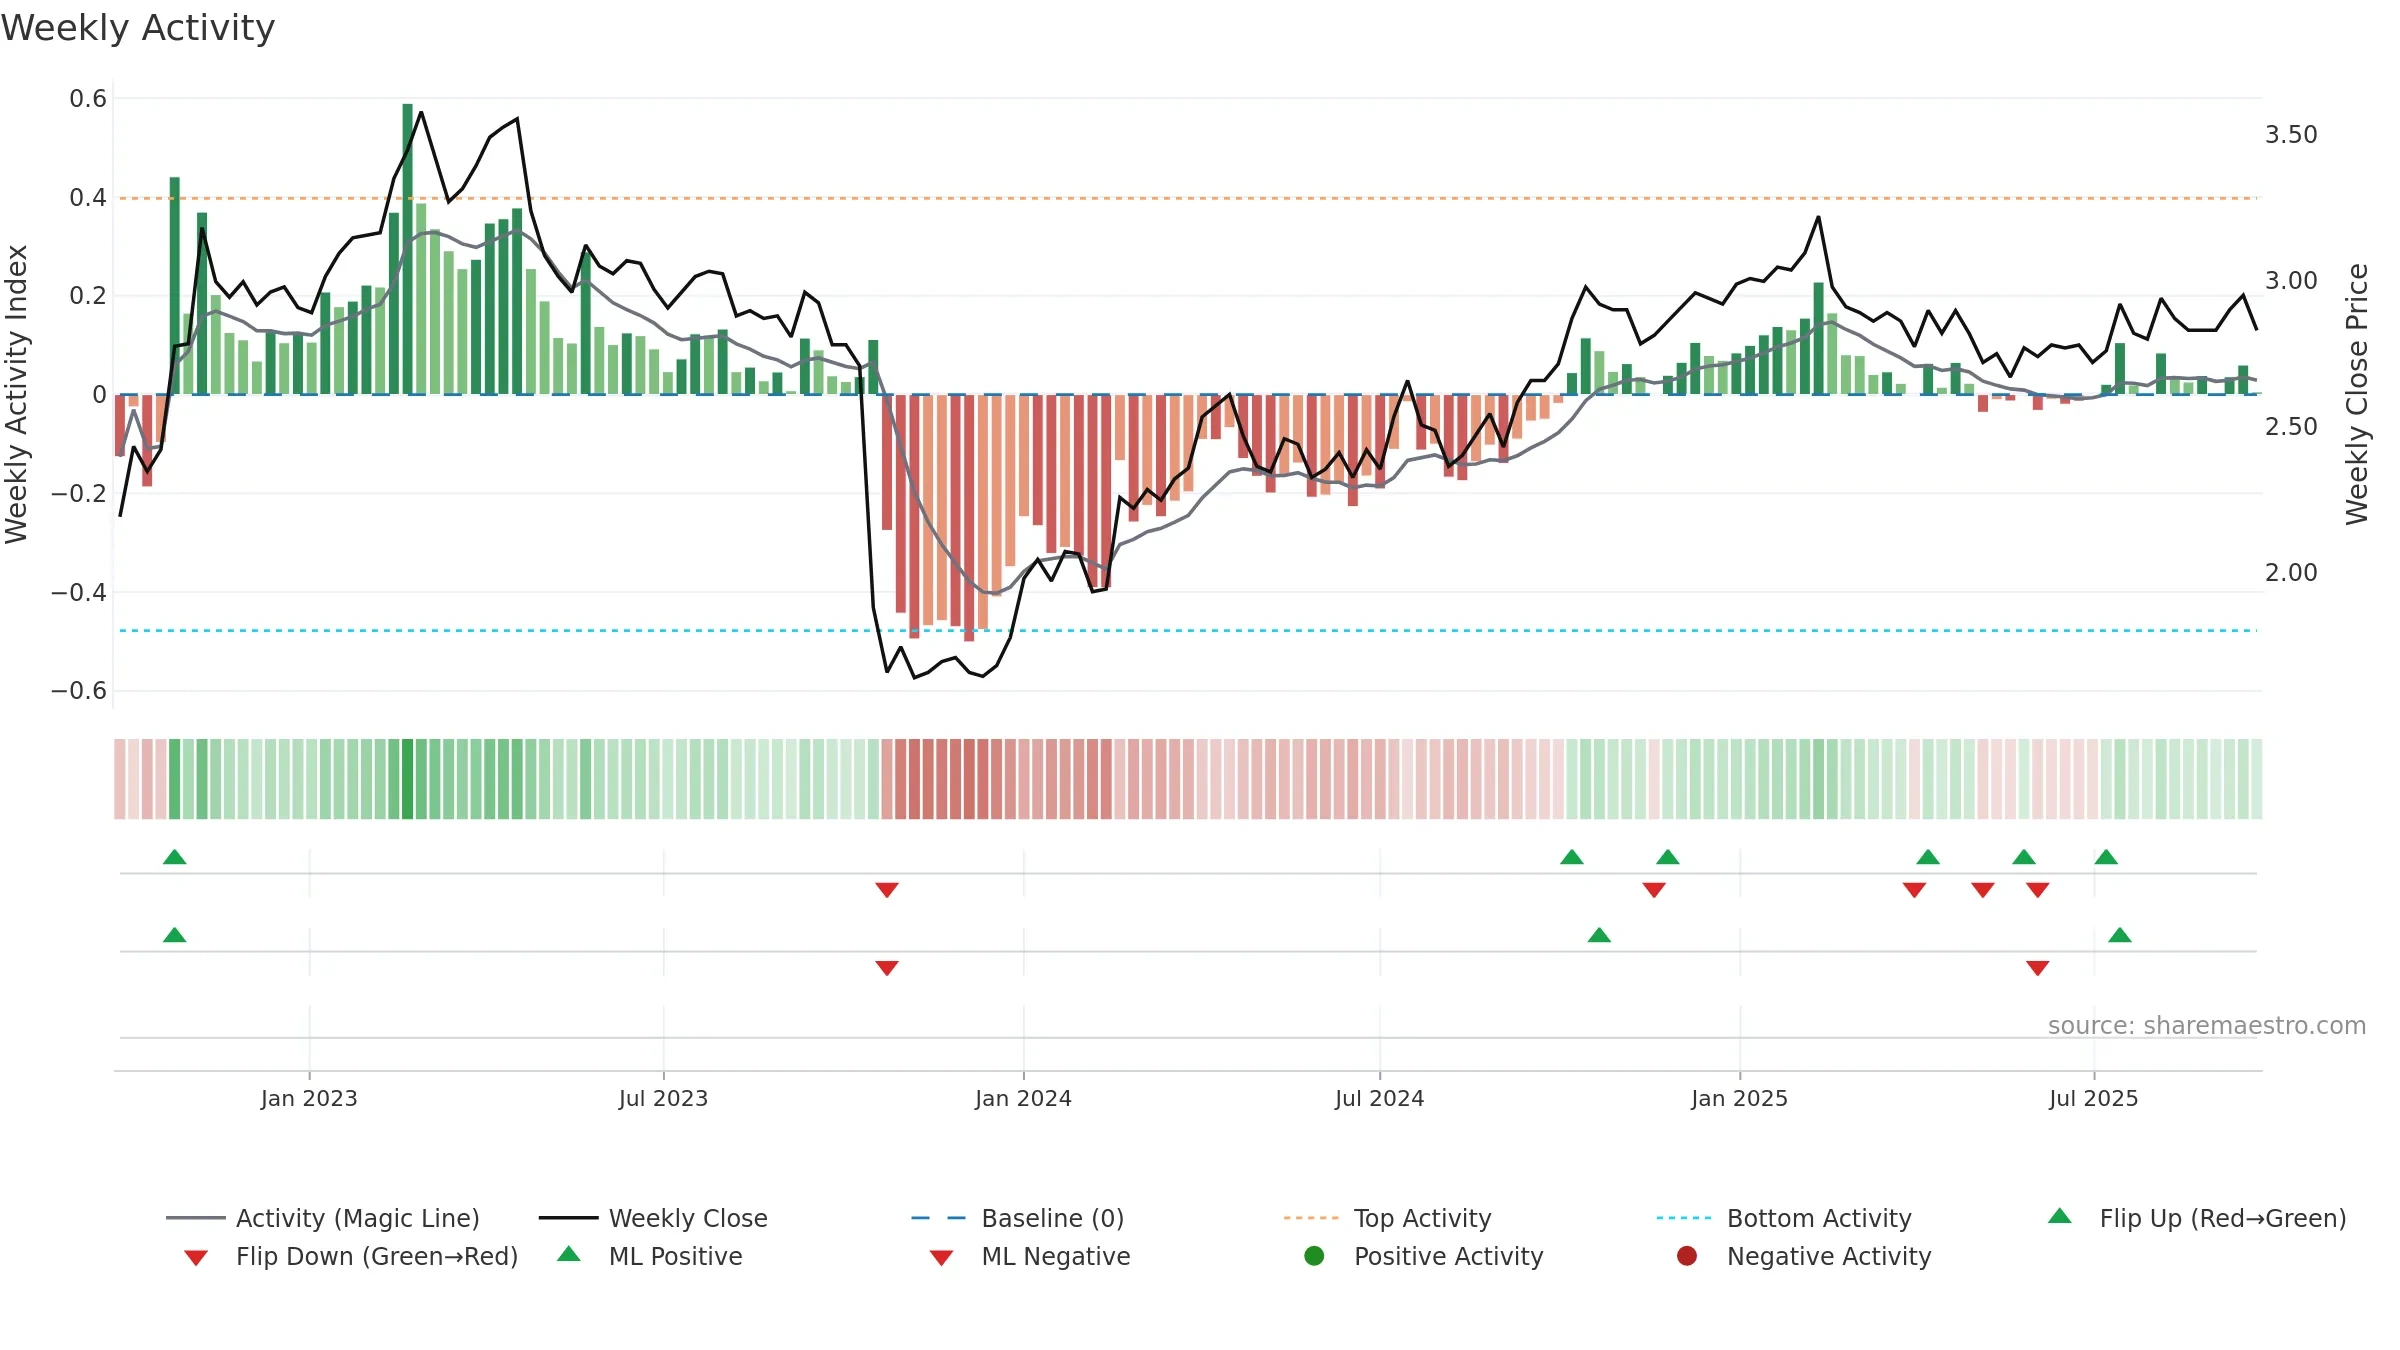This screenshot has height=1350, width=2400.
Task: Click the 2.00 price axis tick label
Action: click(x=2291, y=573)
